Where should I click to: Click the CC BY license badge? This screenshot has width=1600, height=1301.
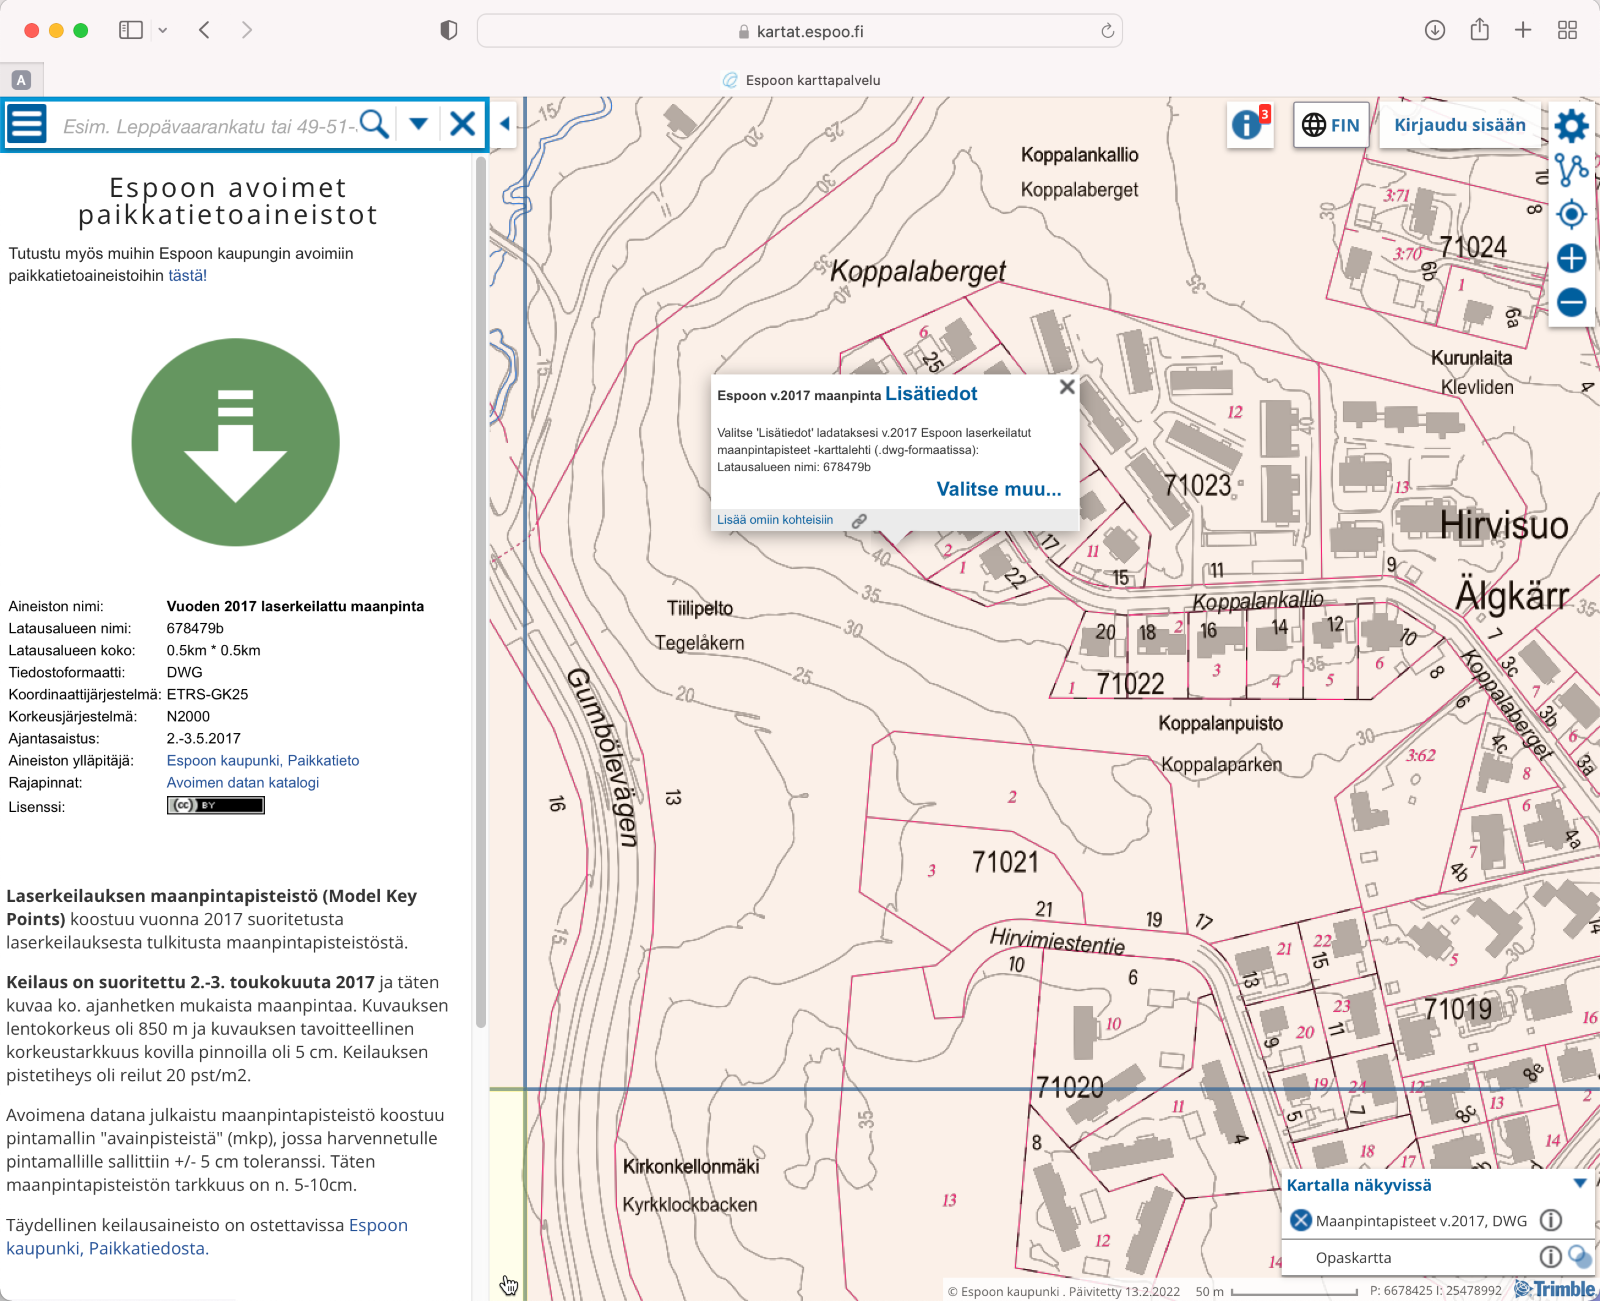(216, 805)
